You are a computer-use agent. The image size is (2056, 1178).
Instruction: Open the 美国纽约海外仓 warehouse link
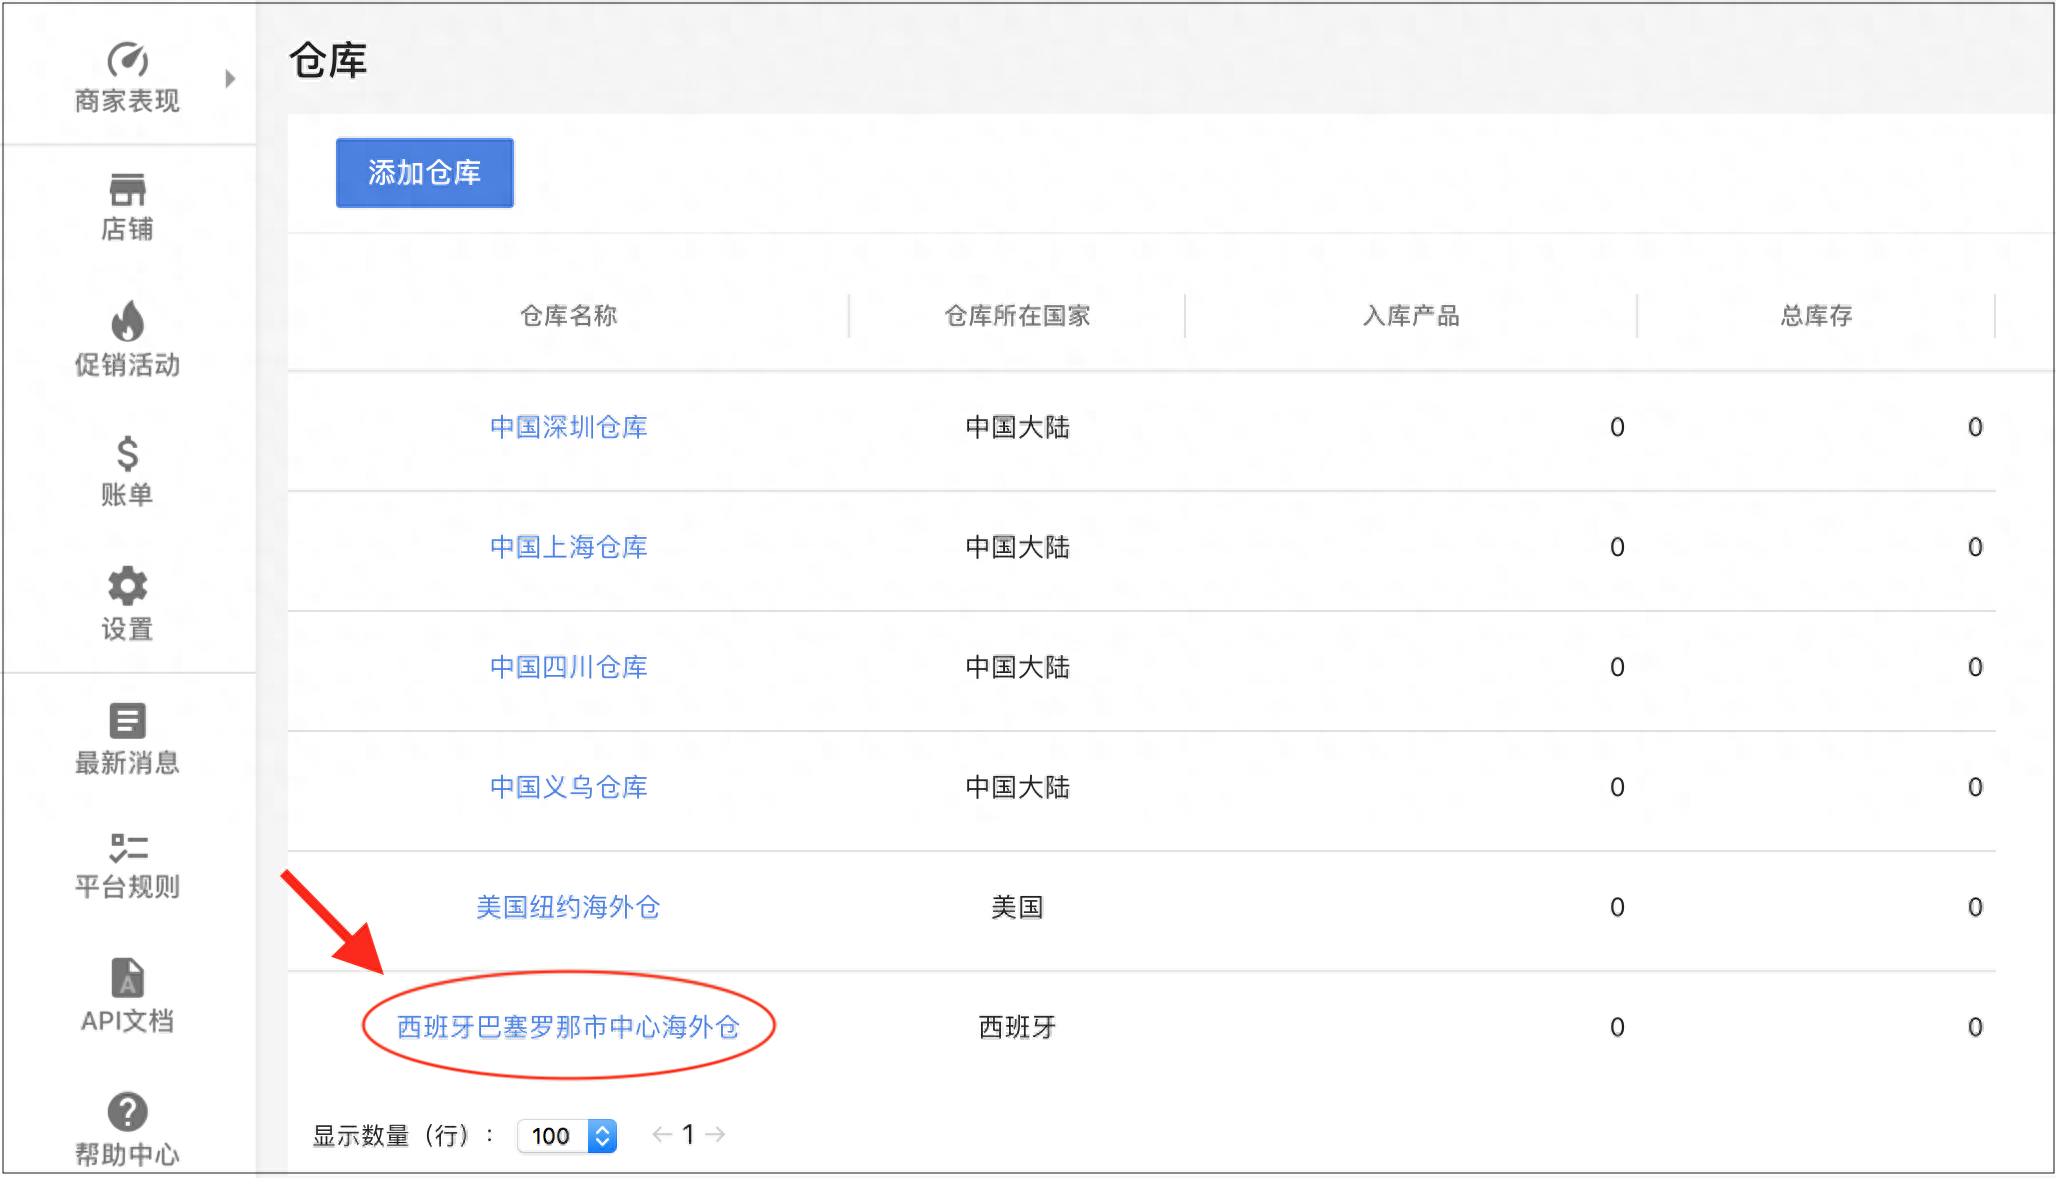click(x=568, y=907)
